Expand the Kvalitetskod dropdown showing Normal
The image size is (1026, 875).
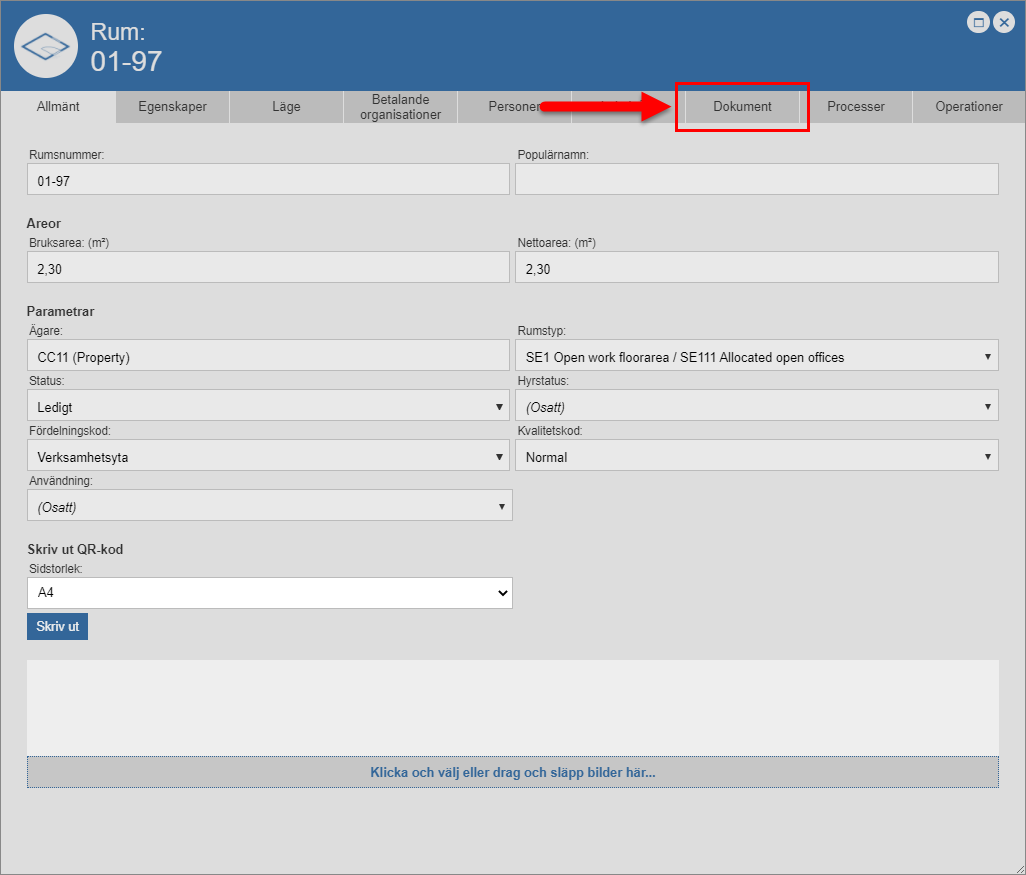pos(756,456)
